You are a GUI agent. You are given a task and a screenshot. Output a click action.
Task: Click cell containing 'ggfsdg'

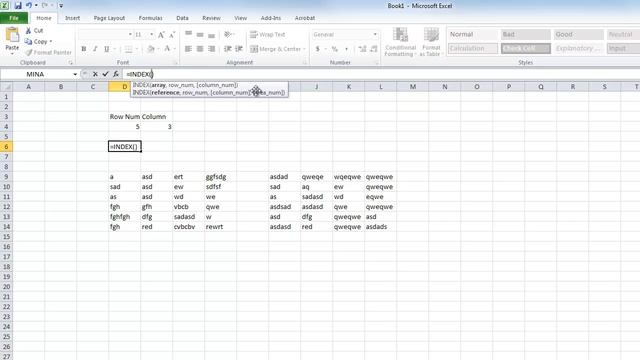click(x=220, y=177)
